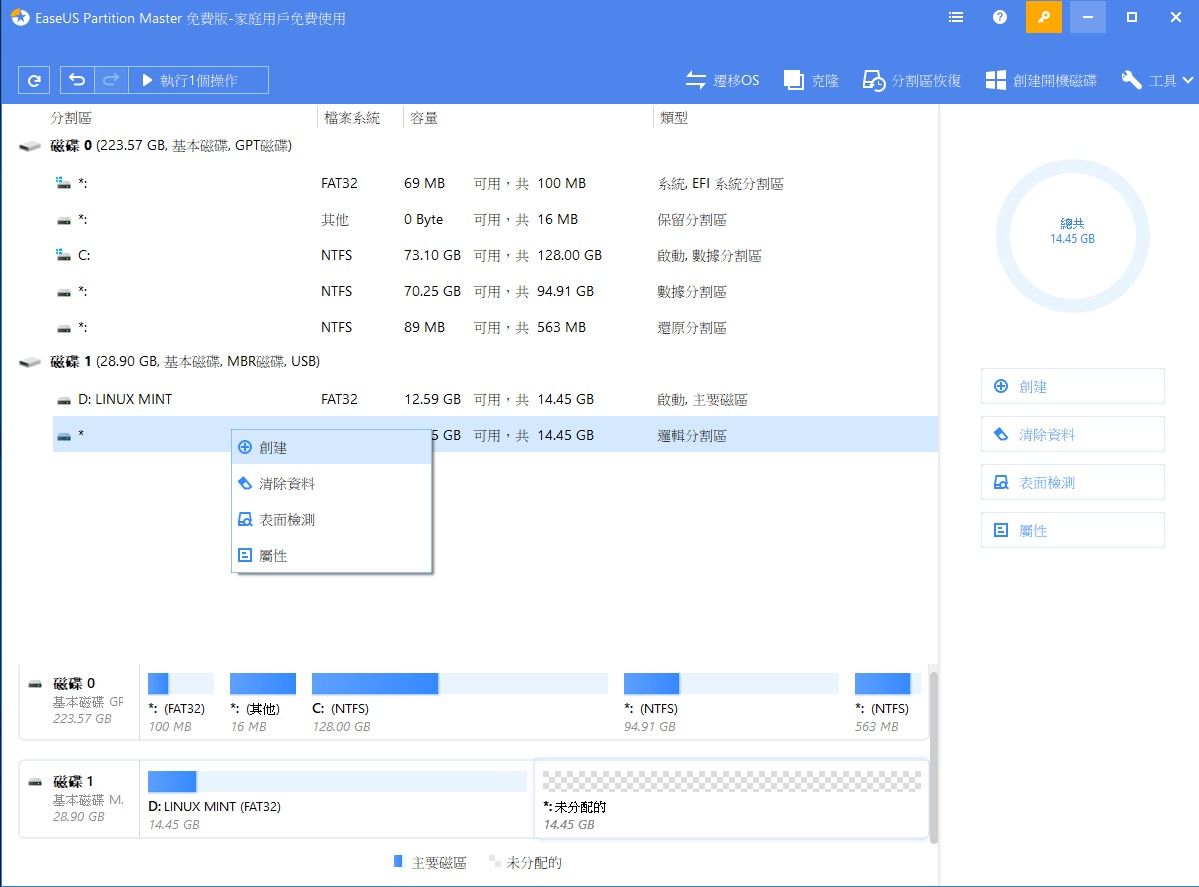Open the task list icon in the title bar
Image resolution: width=1199 pixels, height=887 pixels.
click(x=956, y=17)
